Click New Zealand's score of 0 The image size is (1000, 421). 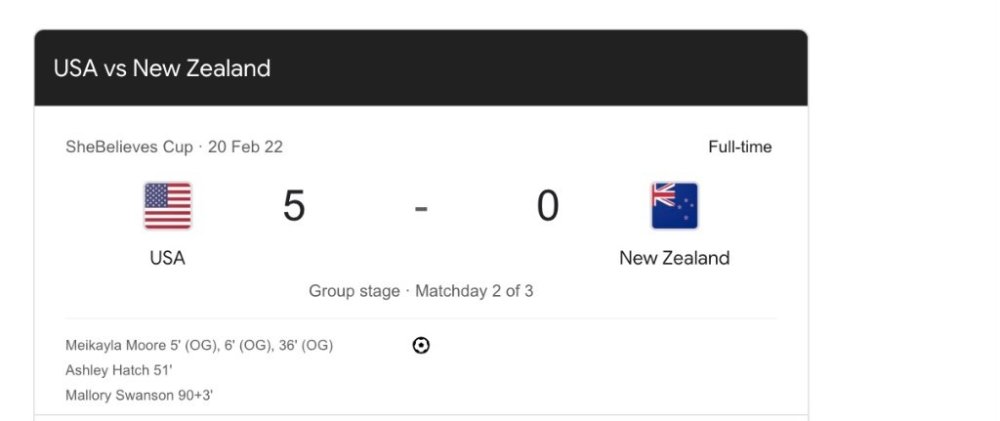click(x=547, y=206)
